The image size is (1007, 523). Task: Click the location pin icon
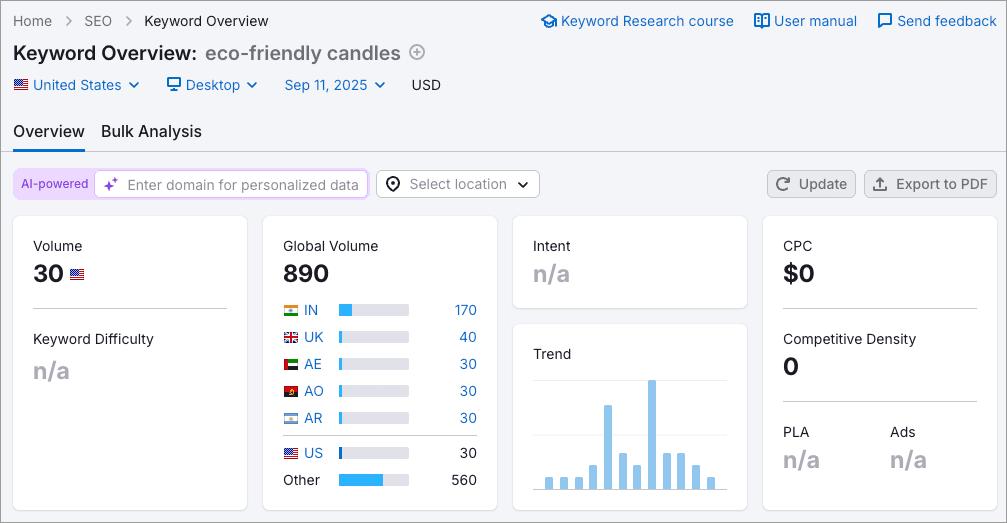(x=393, y=184)
